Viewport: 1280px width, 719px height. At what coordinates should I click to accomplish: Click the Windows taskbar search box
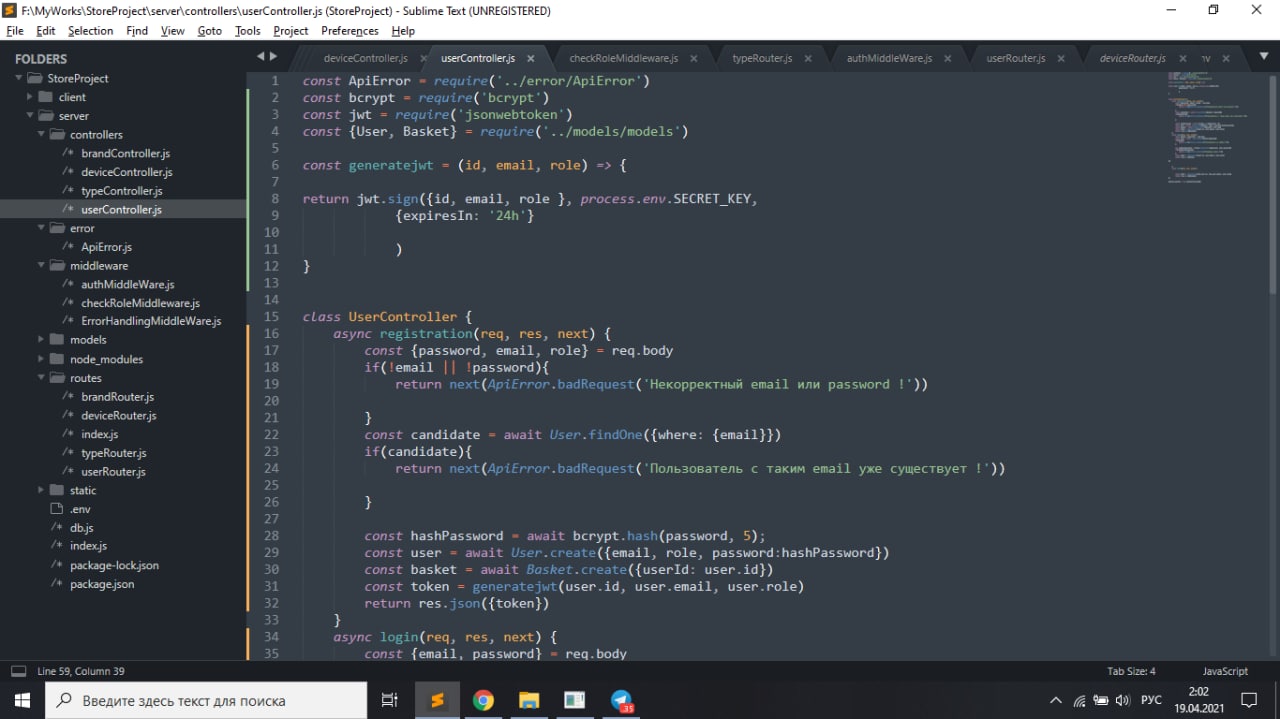[x=206, y=700]
